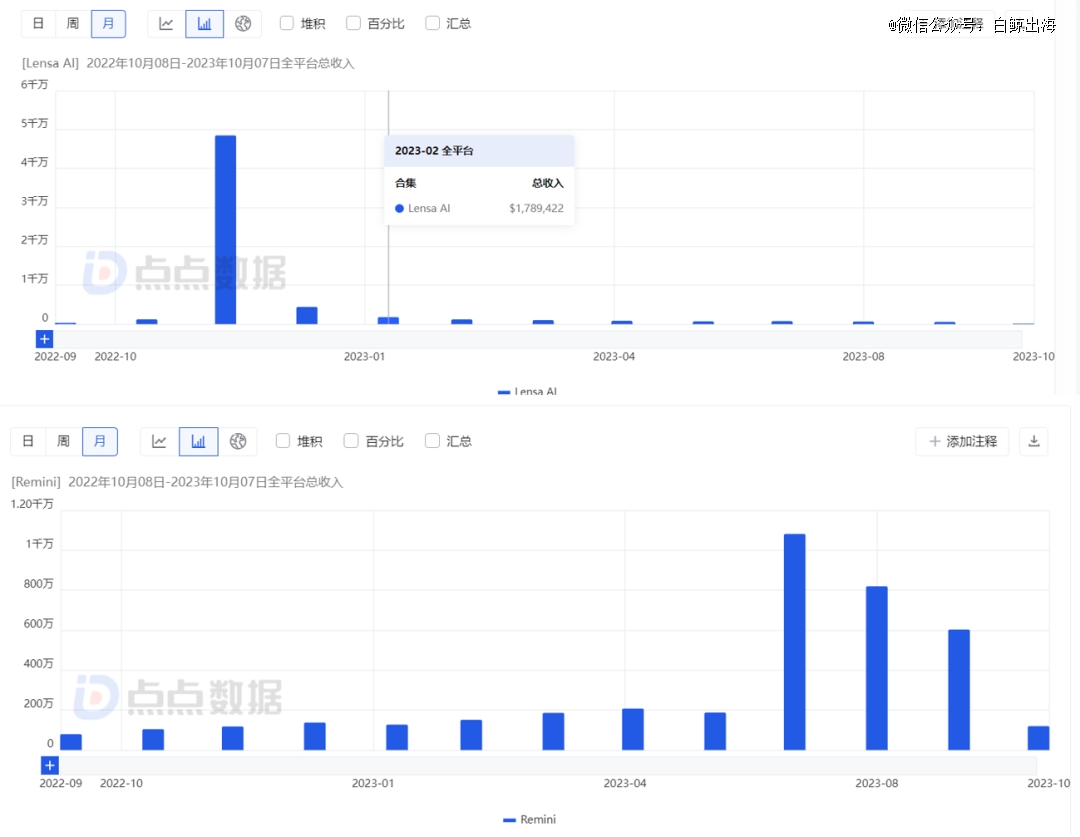The height and width of the screenshot is (837, 1080).
Task: Click plus icon under Remini chart
Action: pos(50,765)
